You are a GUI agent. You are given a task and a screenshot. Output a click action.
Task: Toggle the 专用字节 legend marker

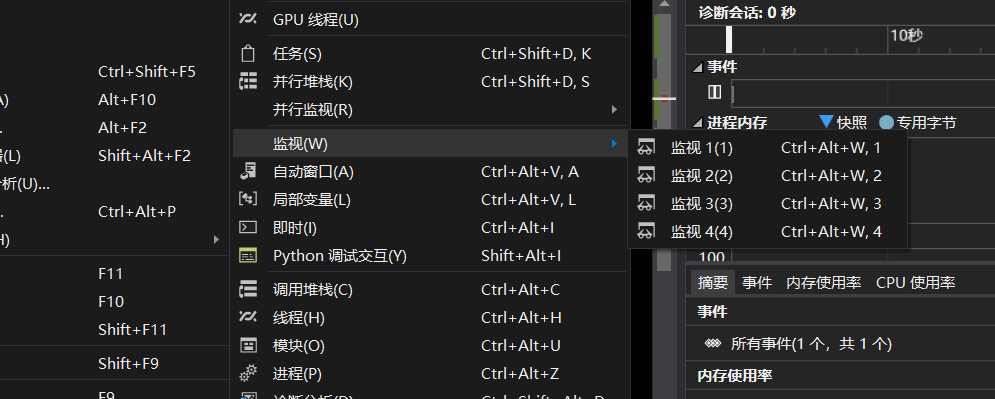tap(886, 122)
